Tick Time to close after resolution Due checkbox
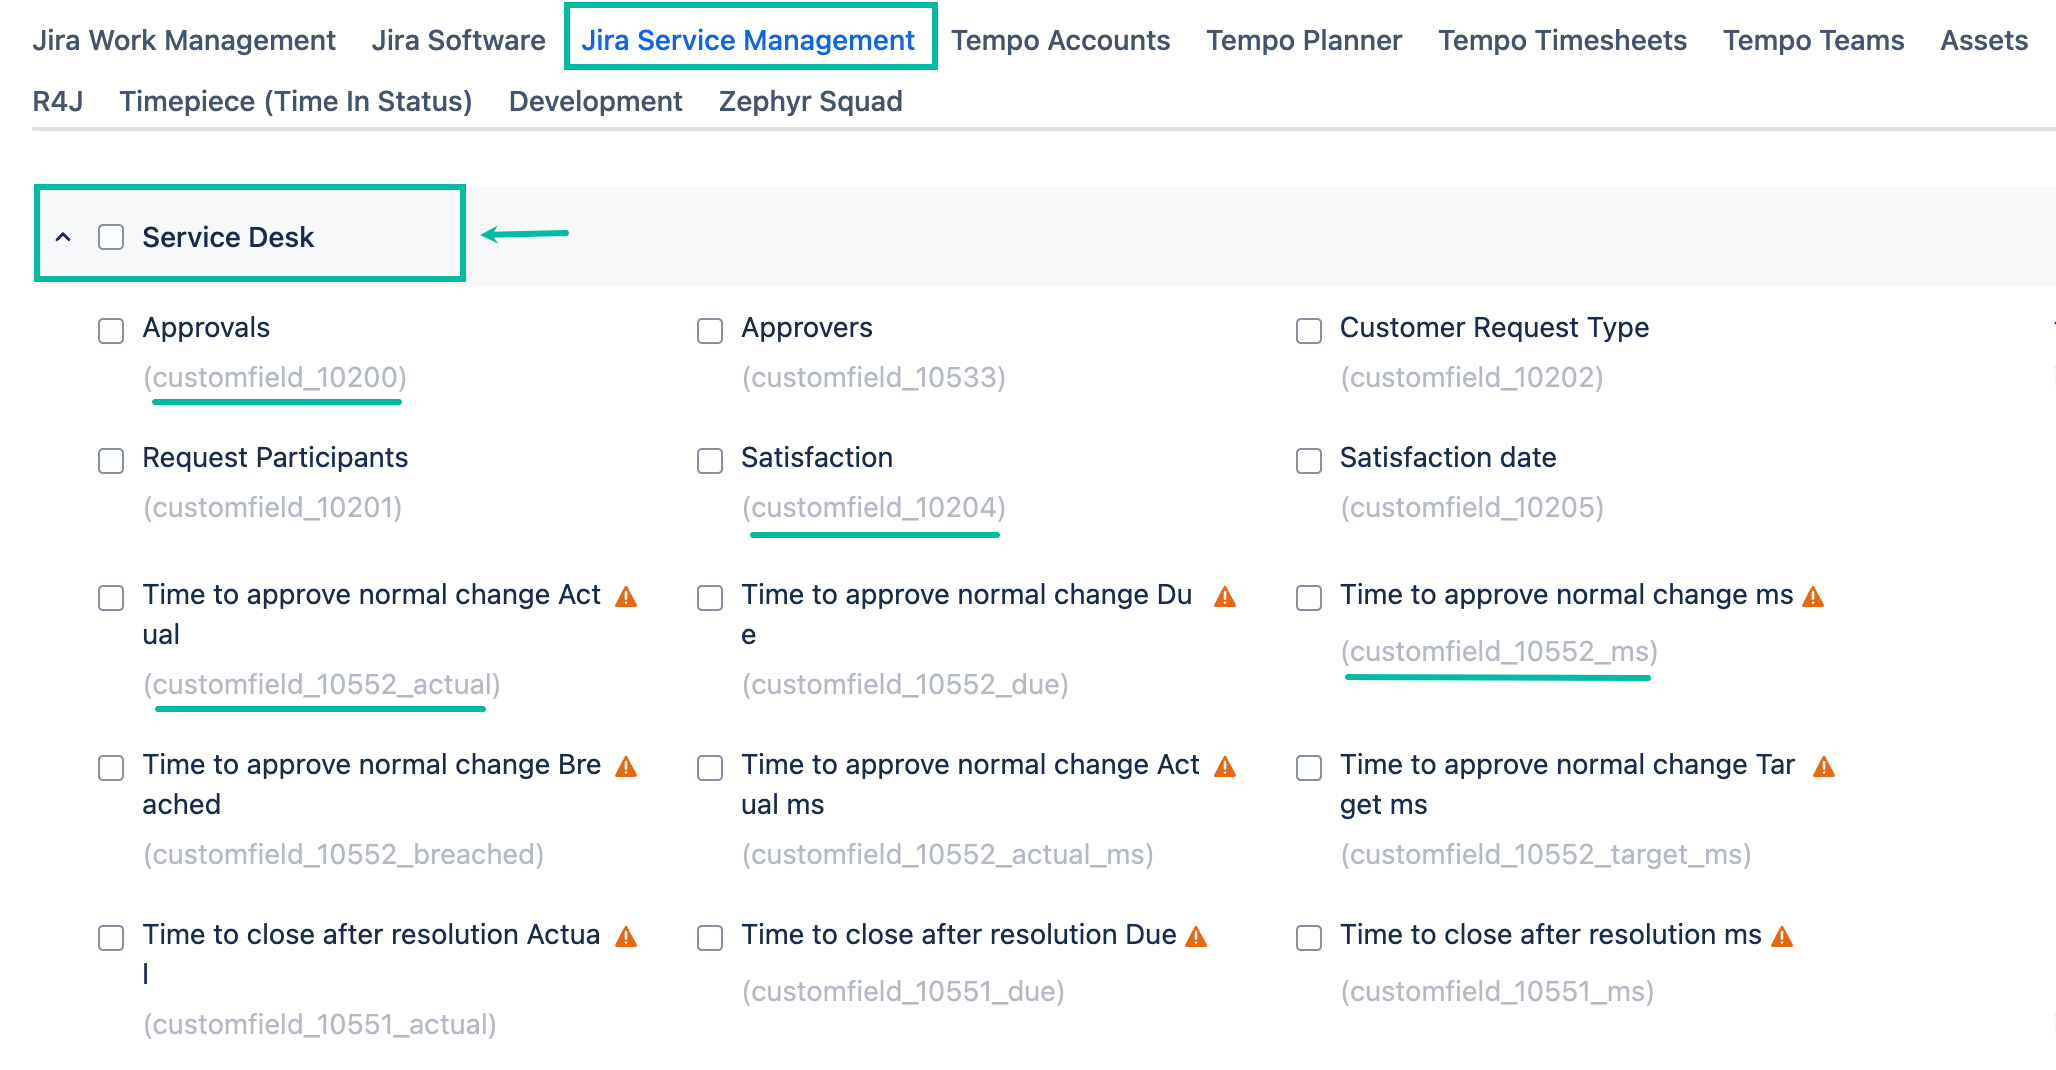The image size is (2056, 1070). (710, 937)
